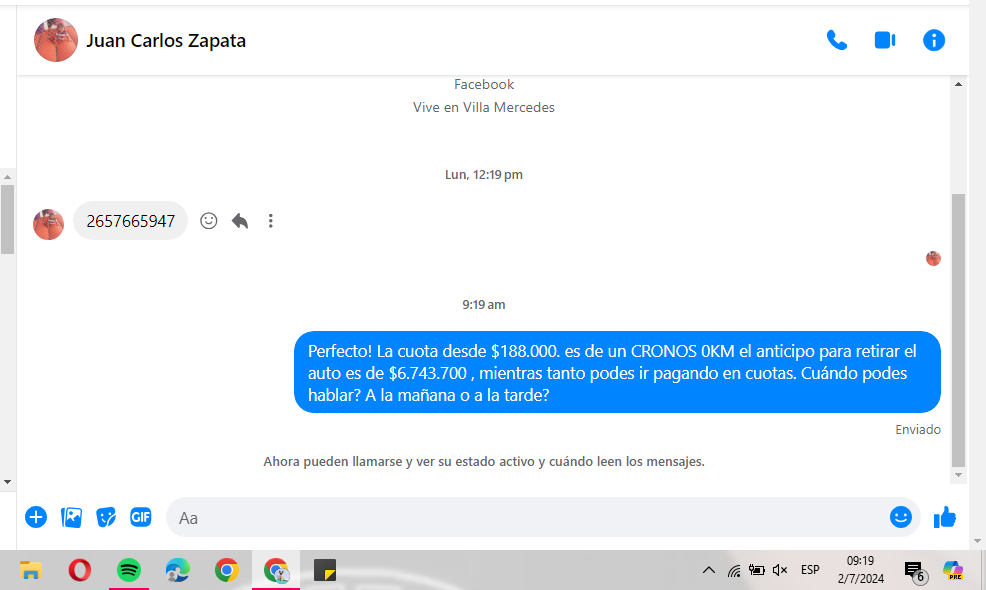Choose a sticker to send
This screenshot has height=590, width=986.
pyautogui.click(x=106, y=517)
